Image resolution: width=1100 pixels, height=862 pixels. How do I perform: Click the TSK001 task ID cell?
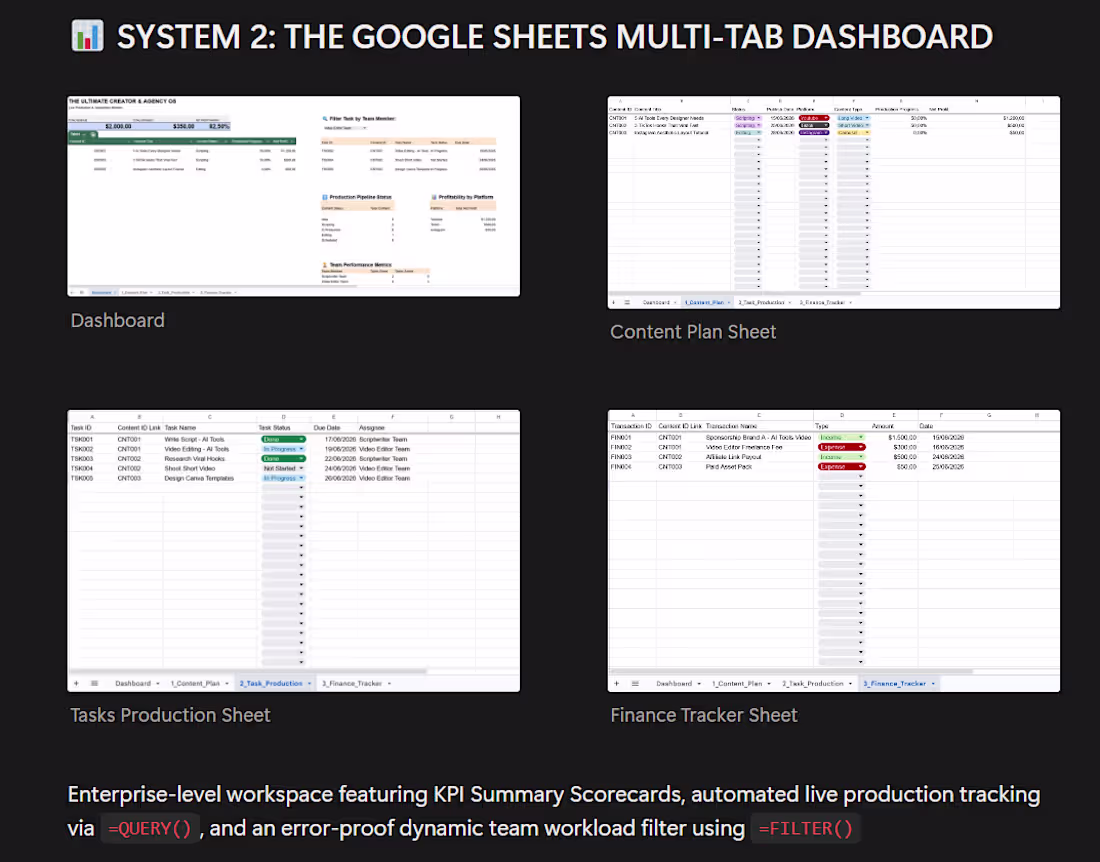coord(81,439)
